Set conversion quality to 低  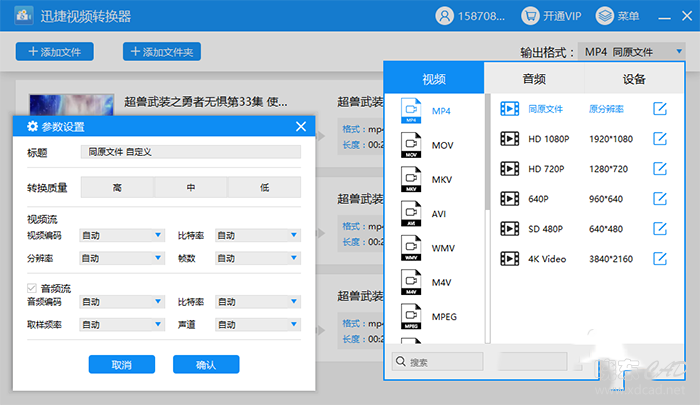pyautogui.click(x=265, y=188)
